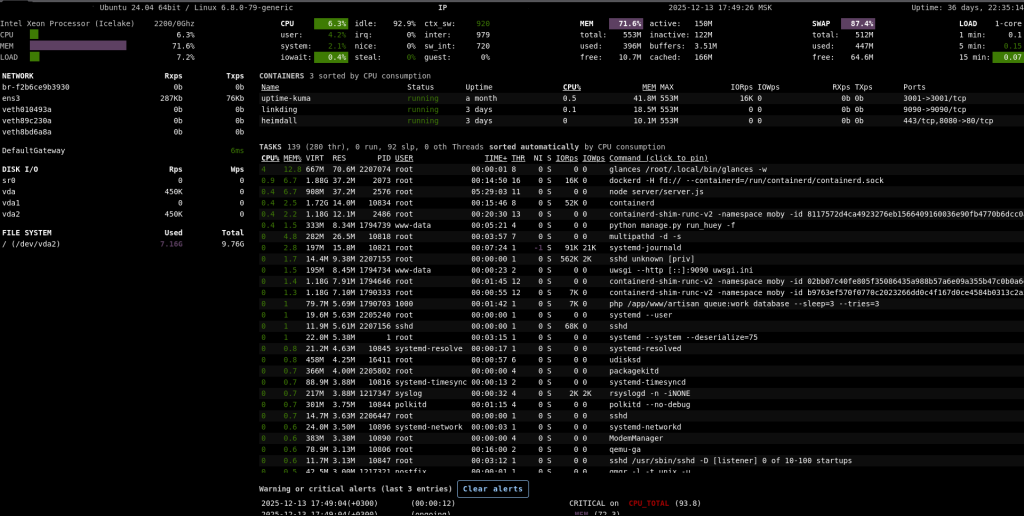The height and width of the screenshot is (516, 1024).
Task: Click the ens3 network interface
Action: click(12, 98)
